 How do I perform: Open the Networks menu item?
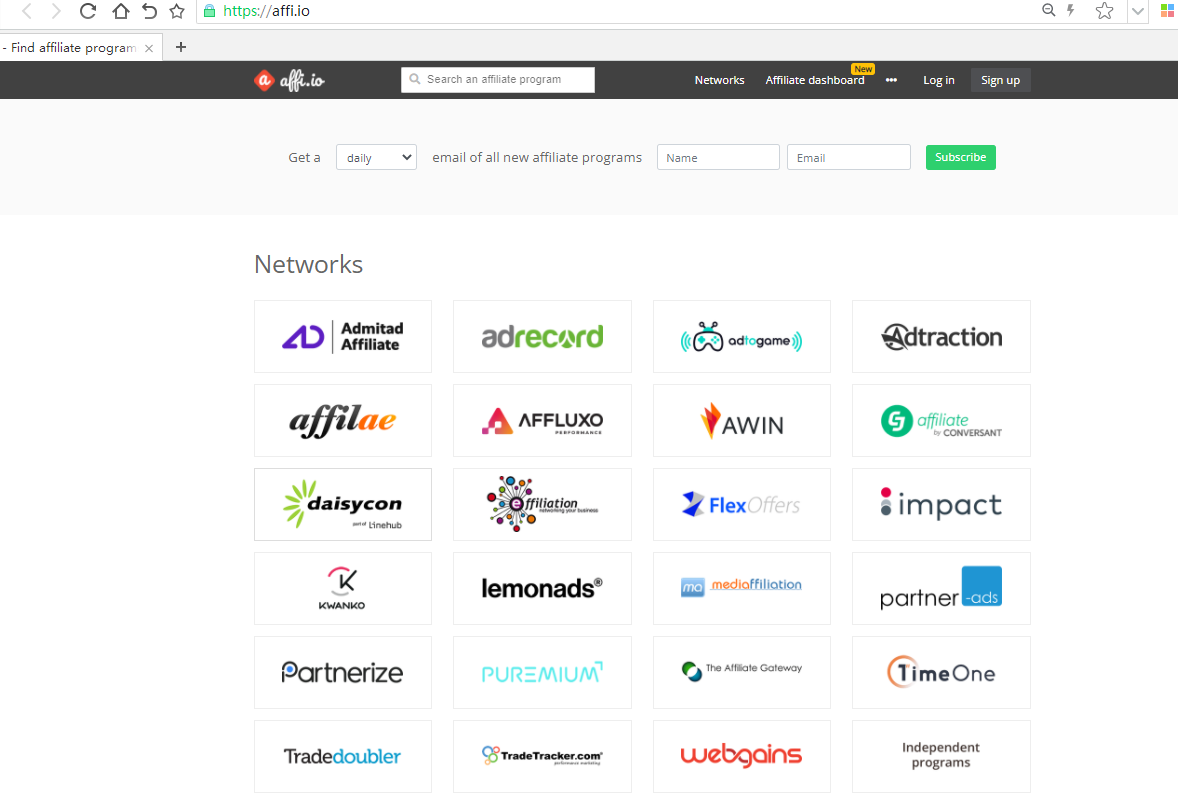(719, 80)
